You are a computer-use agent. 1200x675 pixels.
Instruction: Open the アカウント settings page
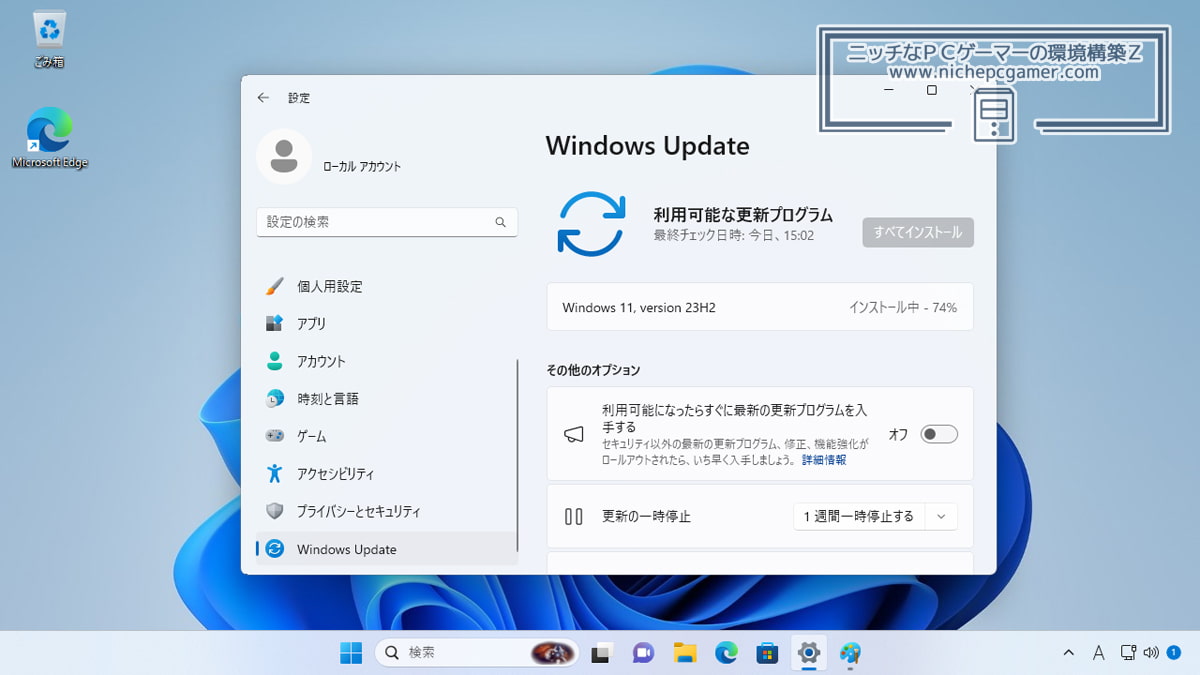(x=387, y=361)
